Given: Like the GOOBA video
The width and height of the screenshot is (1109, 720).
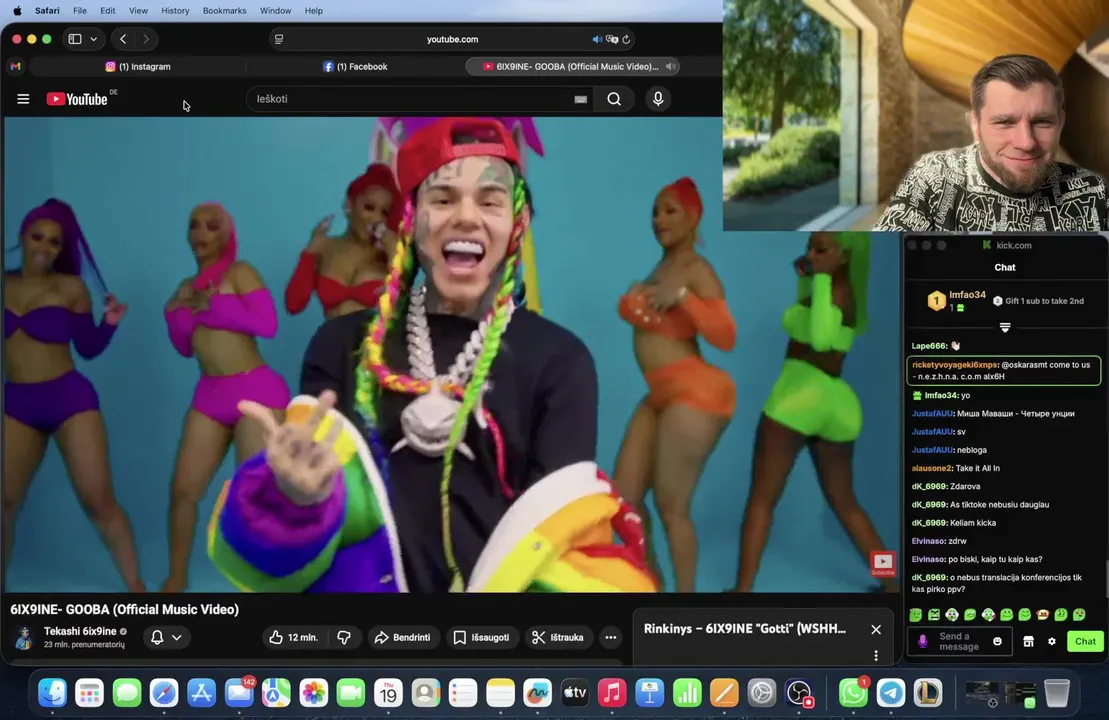Looking at the screenshot, I should (x=294, y=637).
